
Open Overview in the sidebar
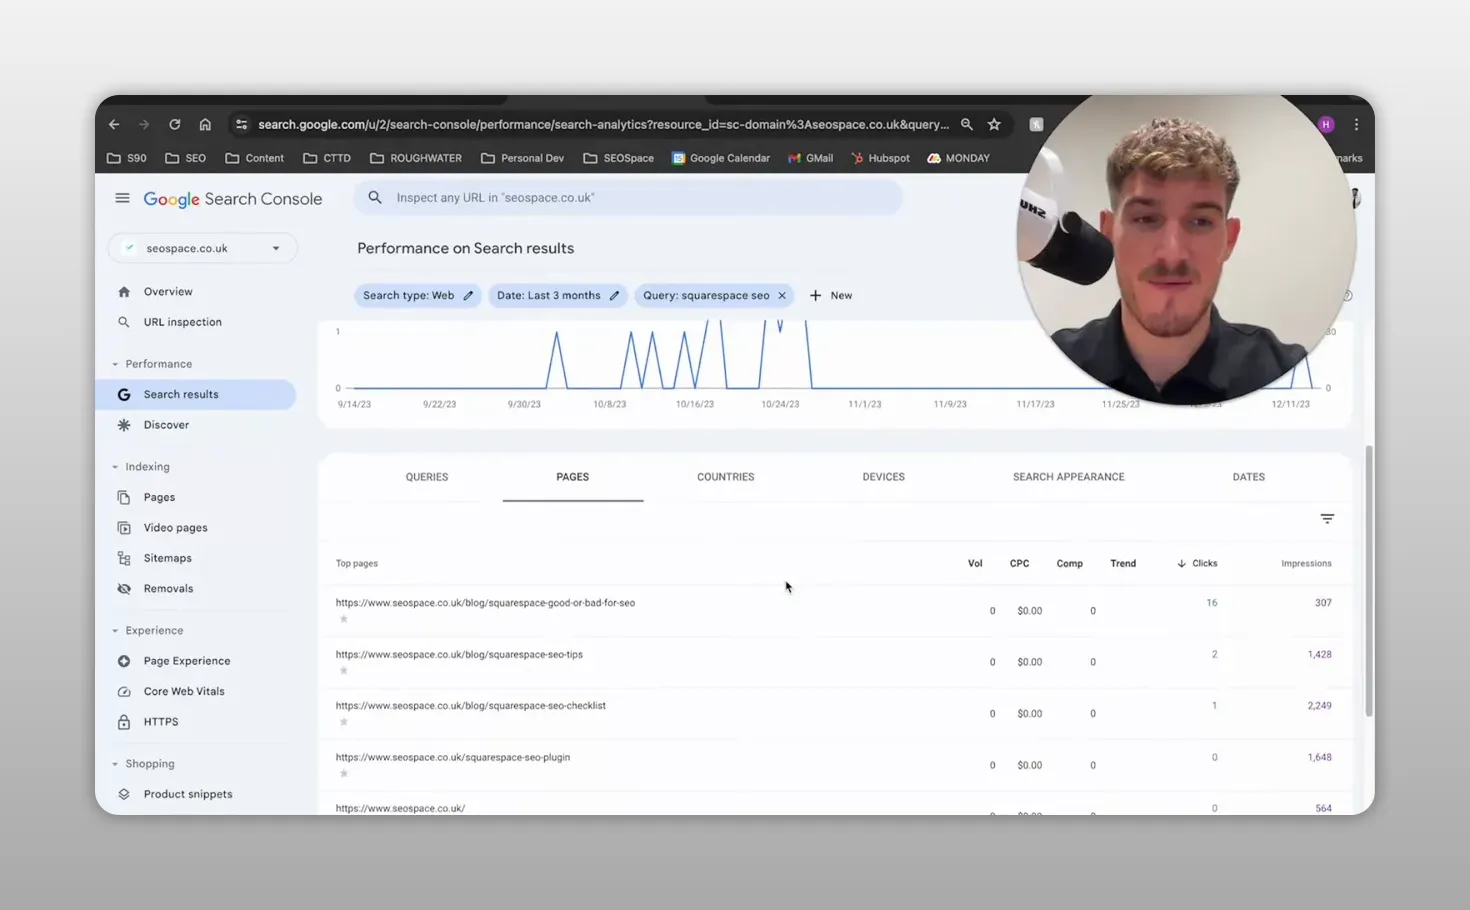167,292
